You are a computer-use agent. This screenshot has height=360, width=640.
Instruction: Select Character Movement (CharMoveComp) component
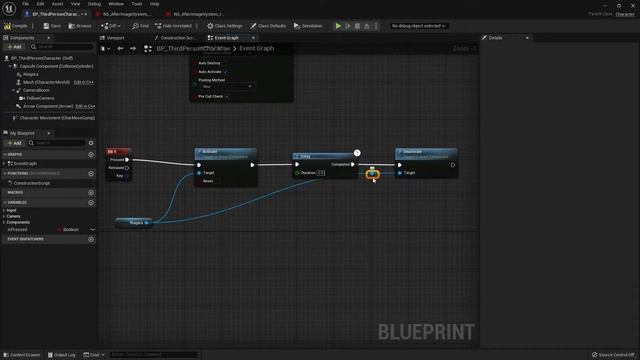[57, 118]
